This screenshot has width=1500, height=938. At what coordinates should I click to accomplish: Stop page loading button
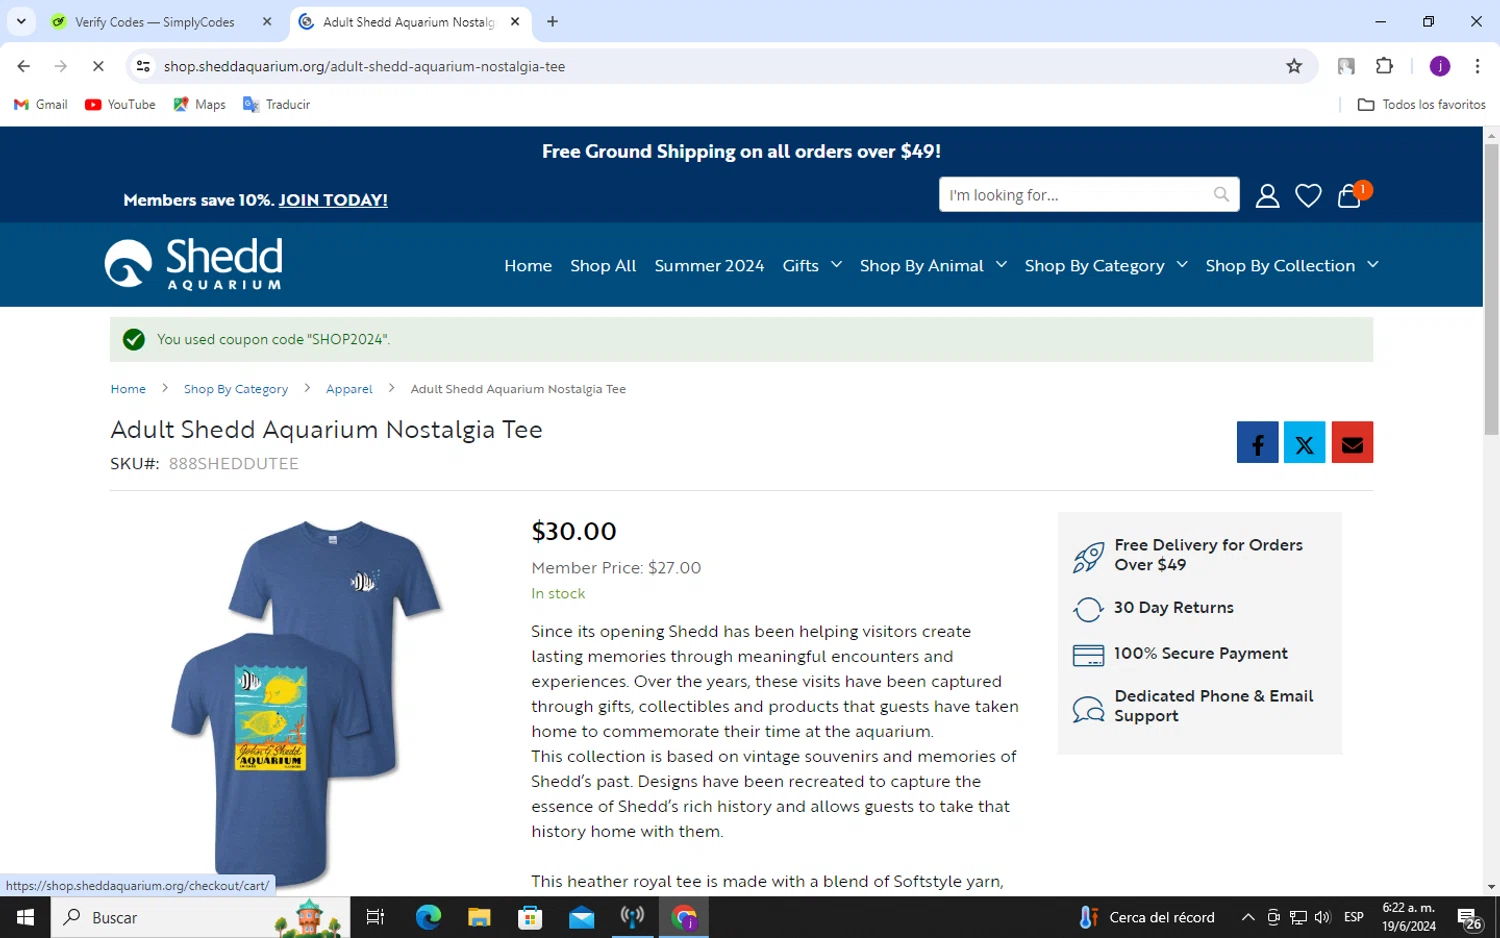click(x=98, y=66)
